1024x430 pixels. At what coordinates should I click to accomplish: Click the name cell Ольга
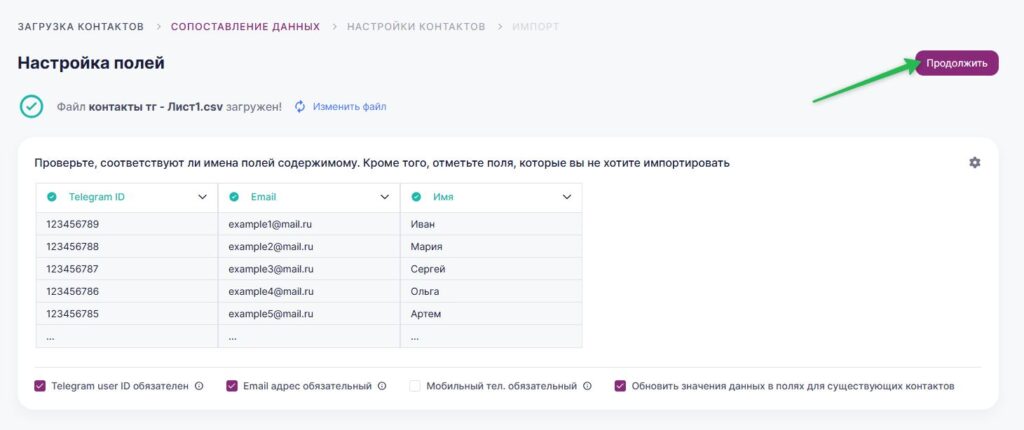pyautogui.click(x=491, y=291)
